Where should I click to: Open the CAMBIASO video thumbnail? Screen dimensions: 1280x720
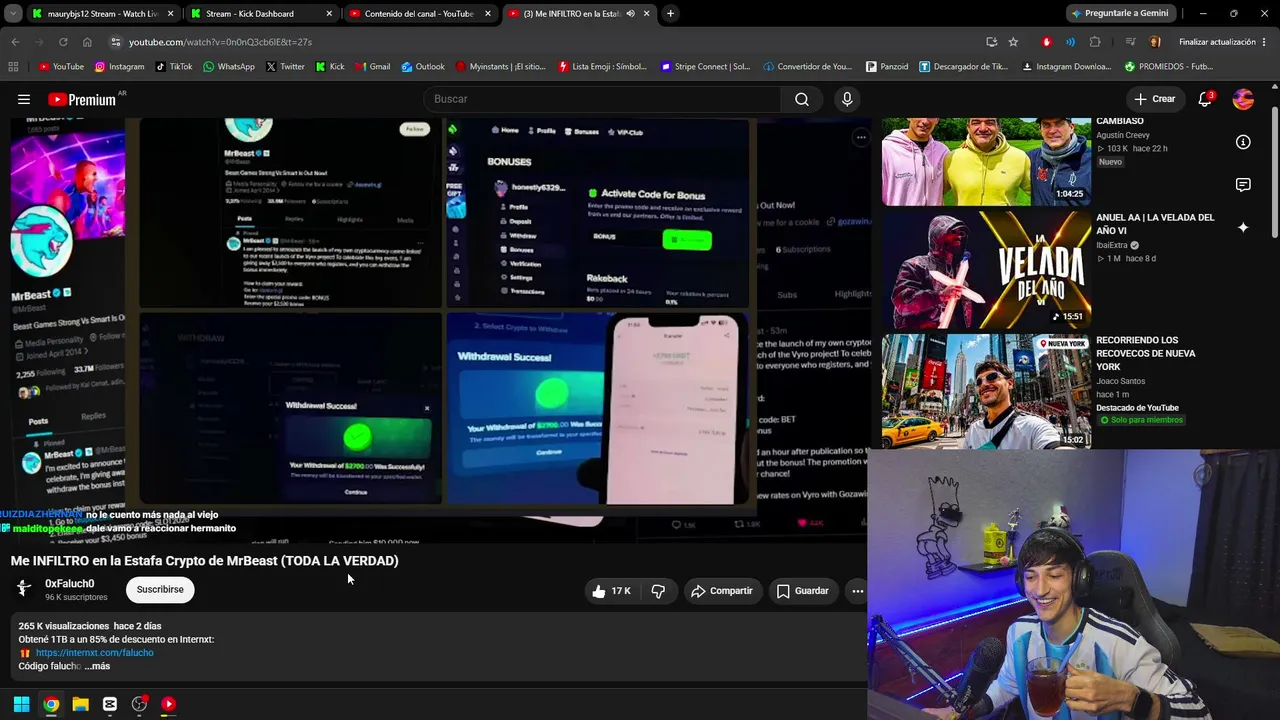[x=986, y=161]
